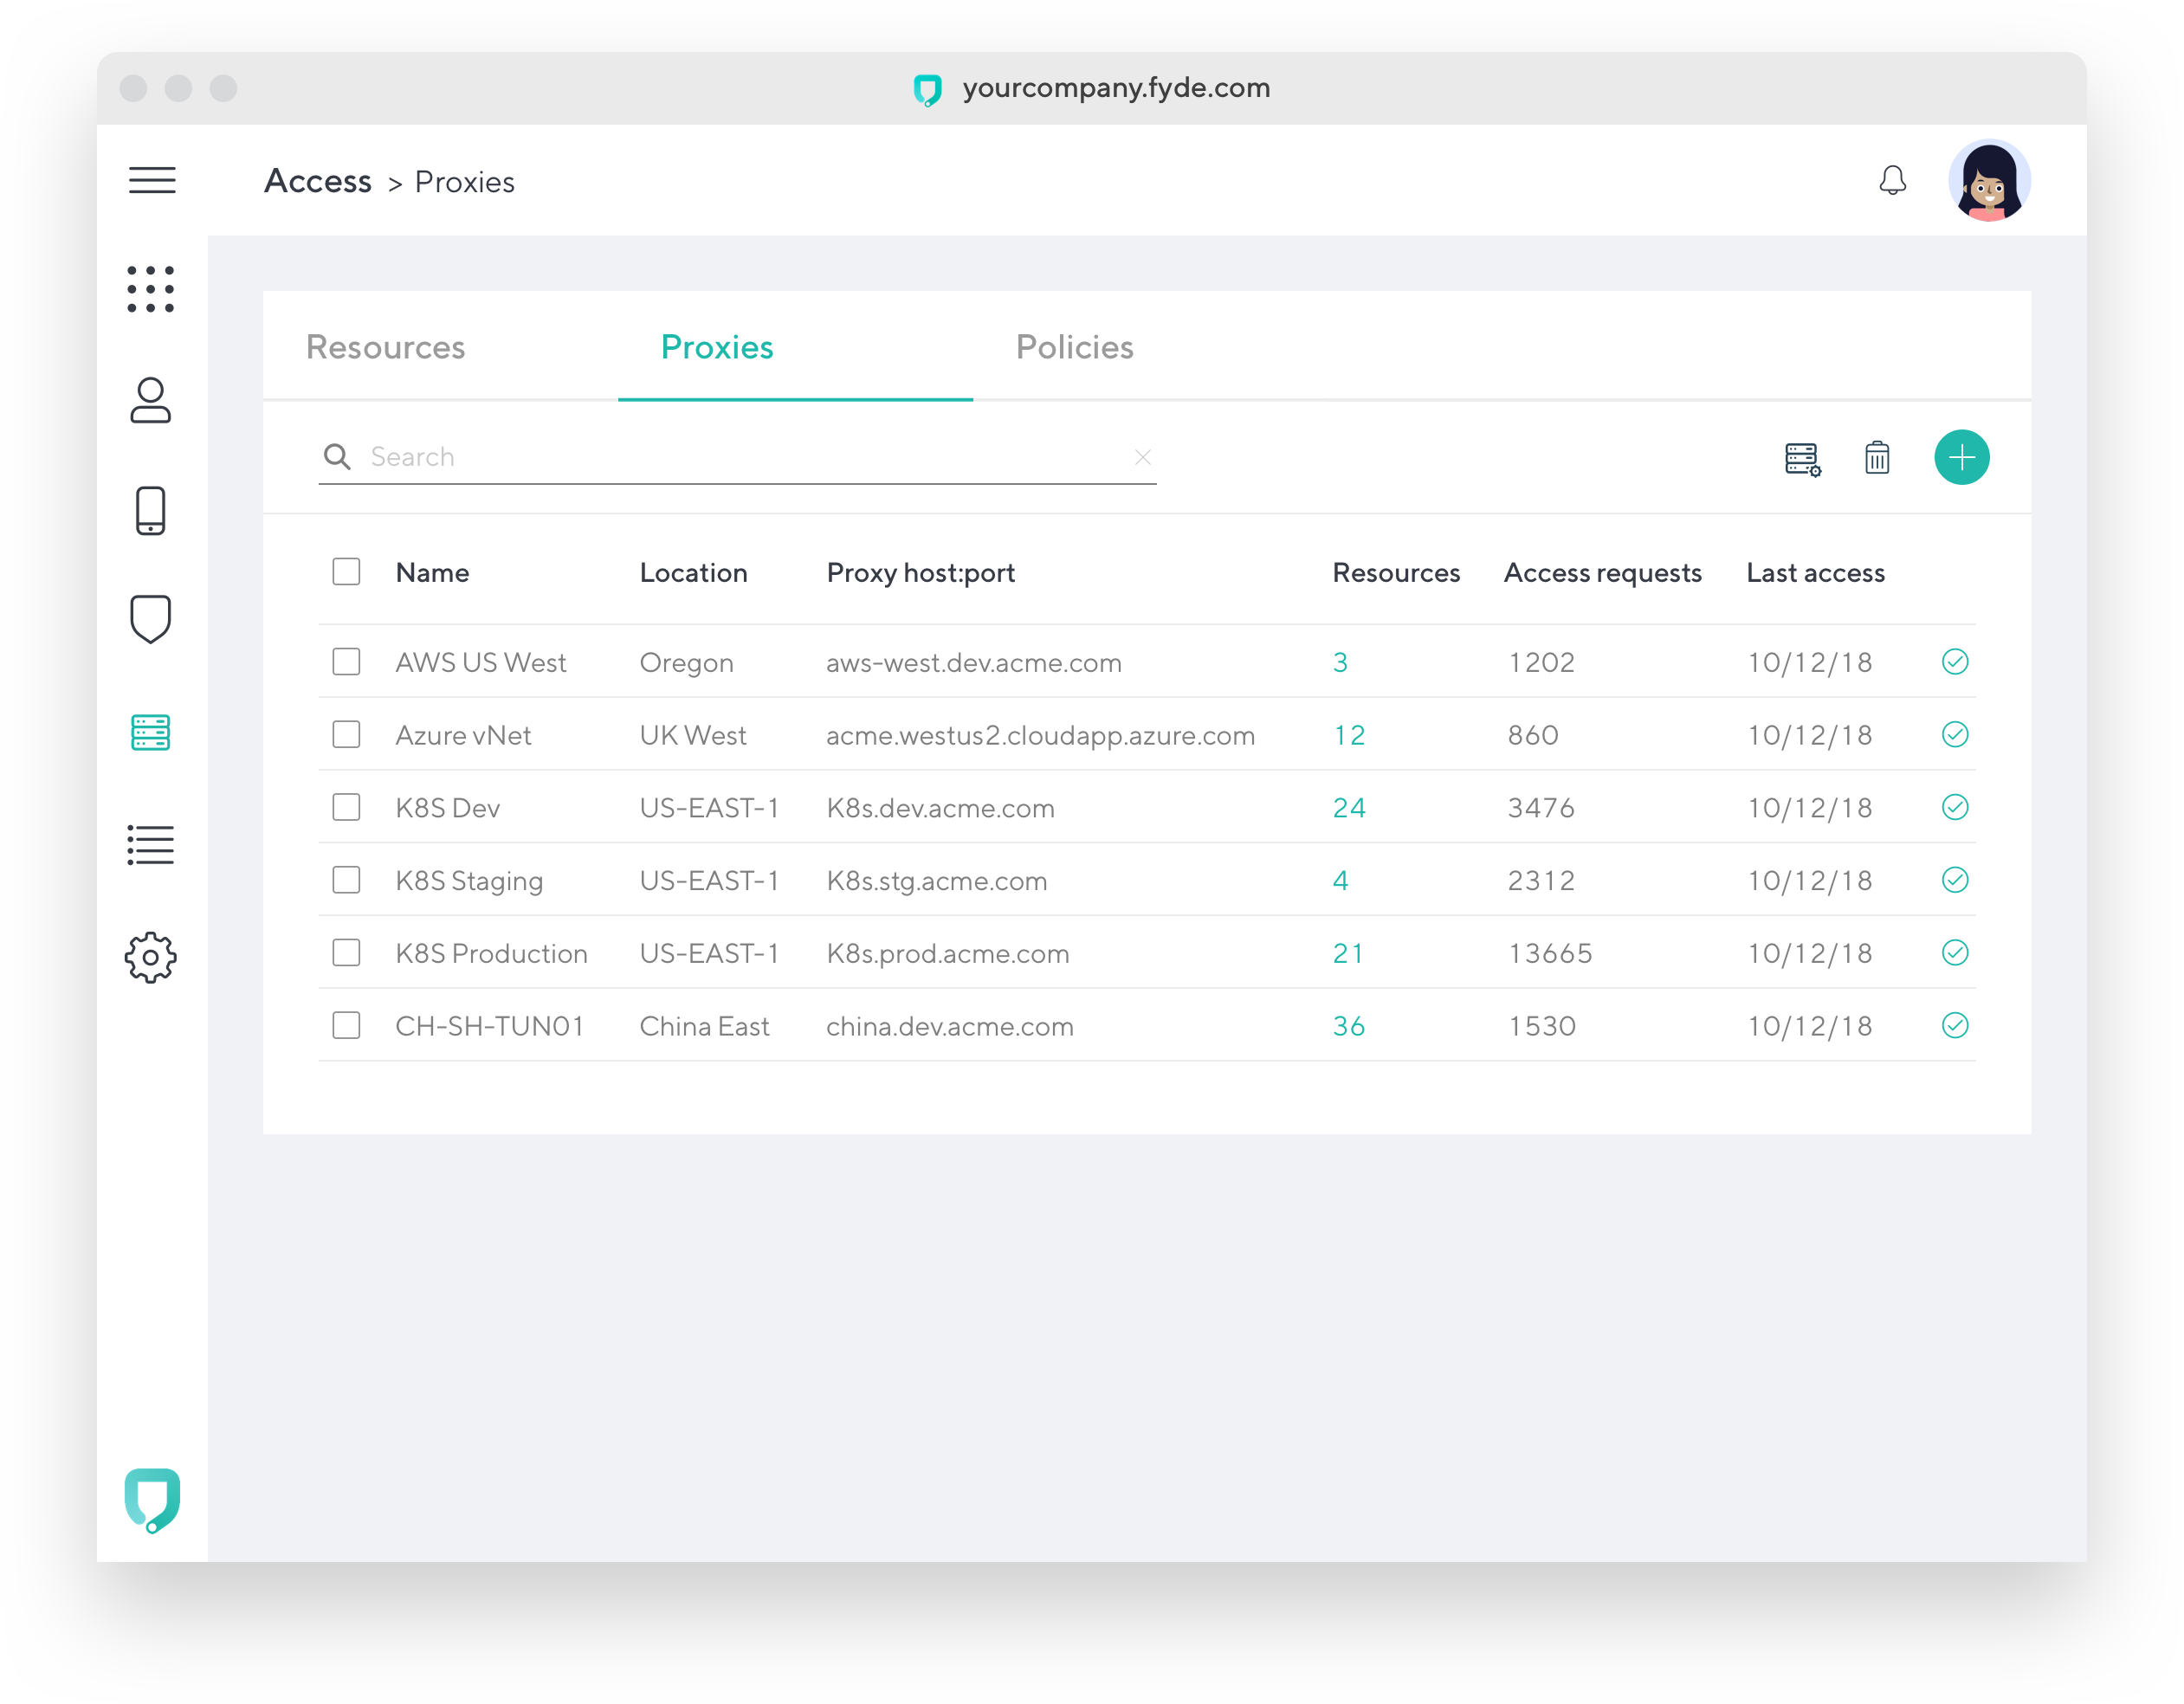Click status check icon for AWS US West
Viewport: 2184px width, 1704px height.
click(1955, 662)
